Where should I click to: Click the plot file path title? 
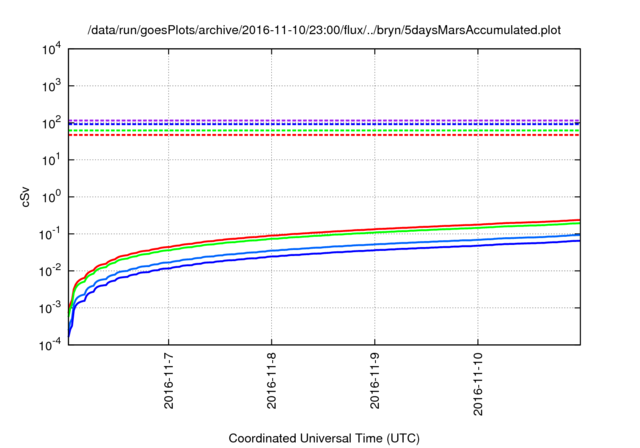tap(324, 30)
